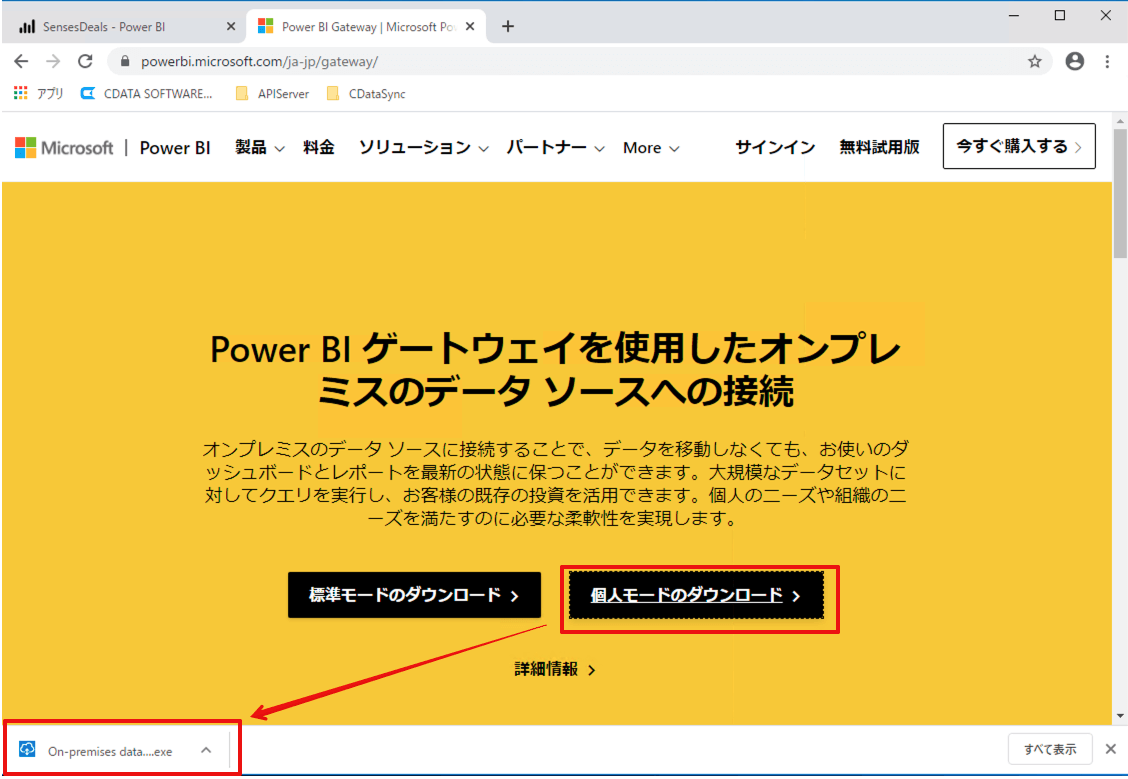Click 個人モードのダウンロード button
The width and height of the screenshot is (1128, 779).
point(696,595)
